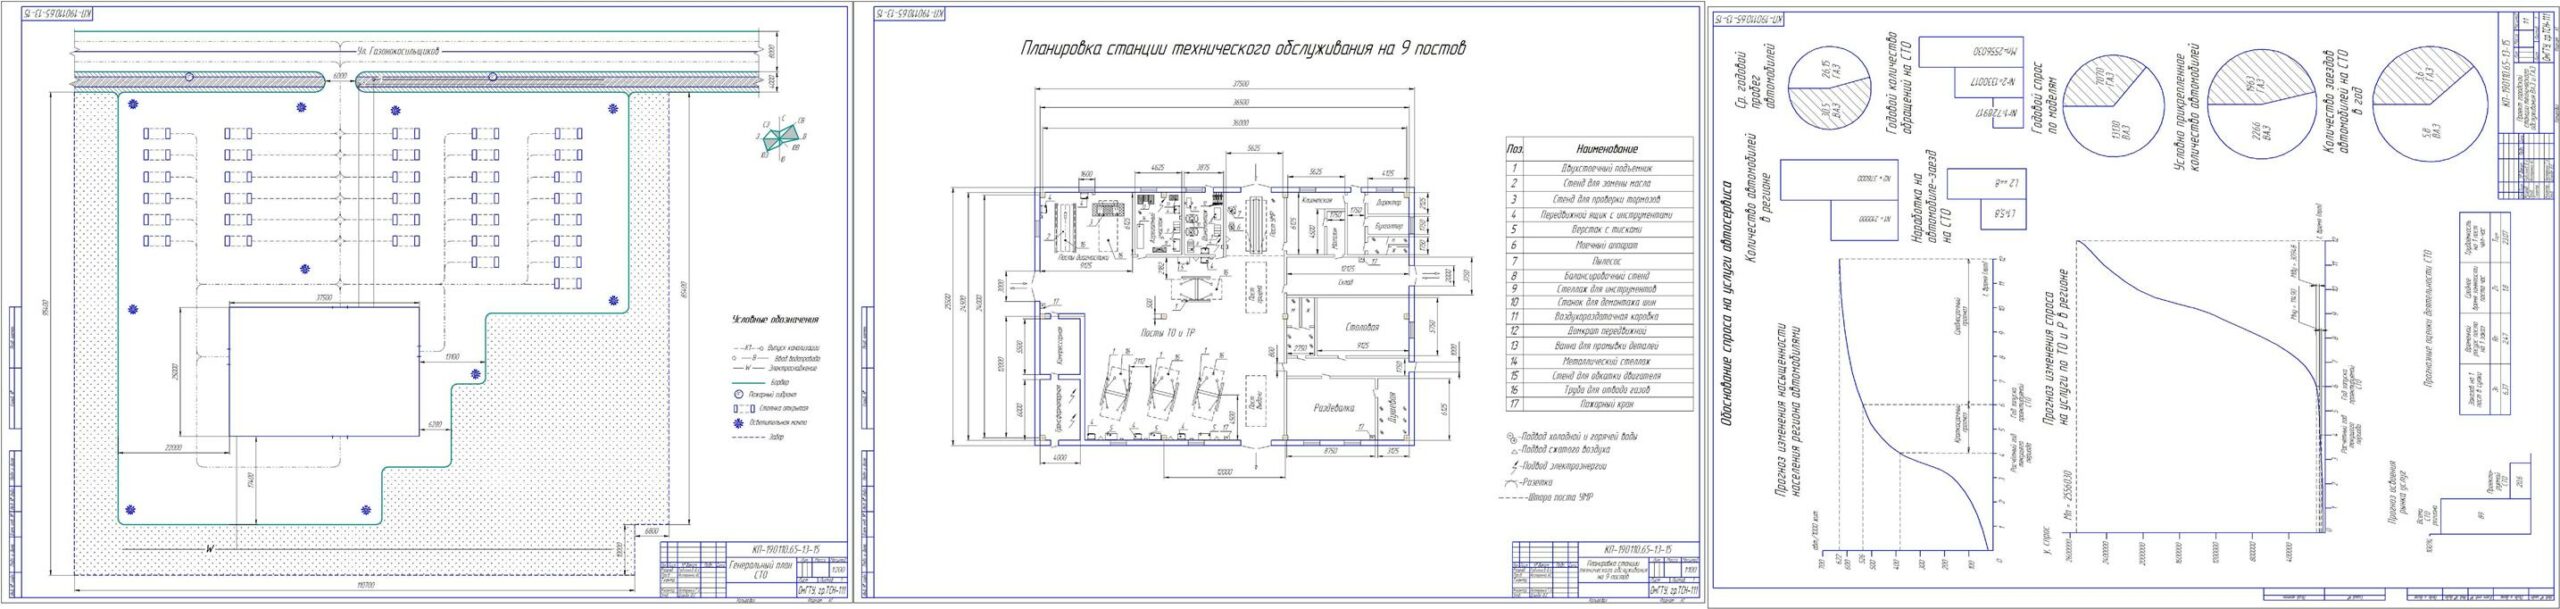Click the 'Директор' office label
2560x609 pixels.
tap(1388, 203)
